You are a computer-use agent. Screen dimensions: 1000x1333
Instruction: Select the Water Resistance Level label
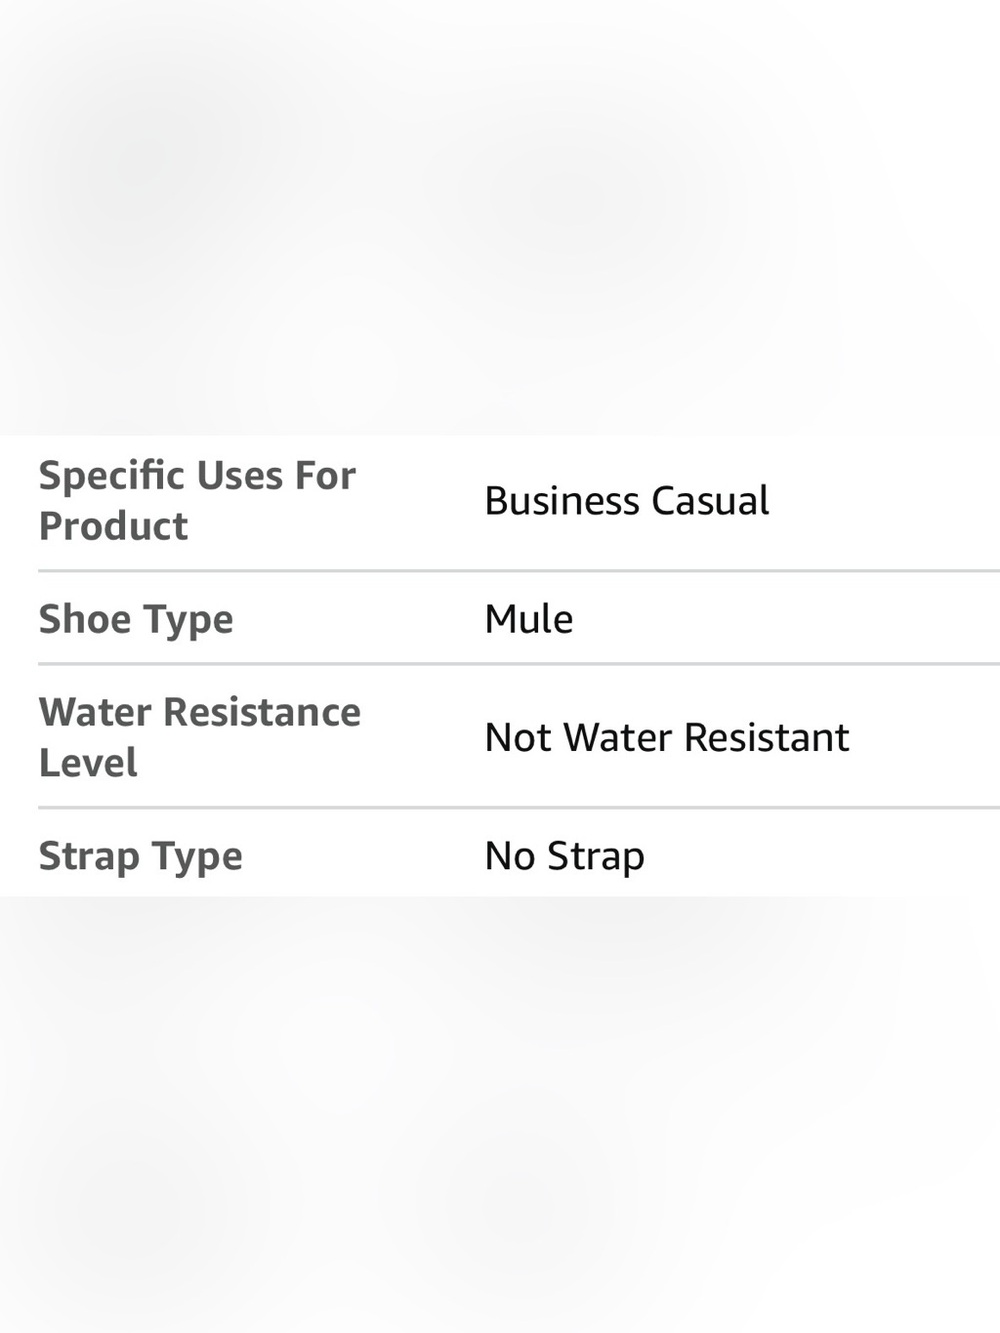[x=200, y=737]
